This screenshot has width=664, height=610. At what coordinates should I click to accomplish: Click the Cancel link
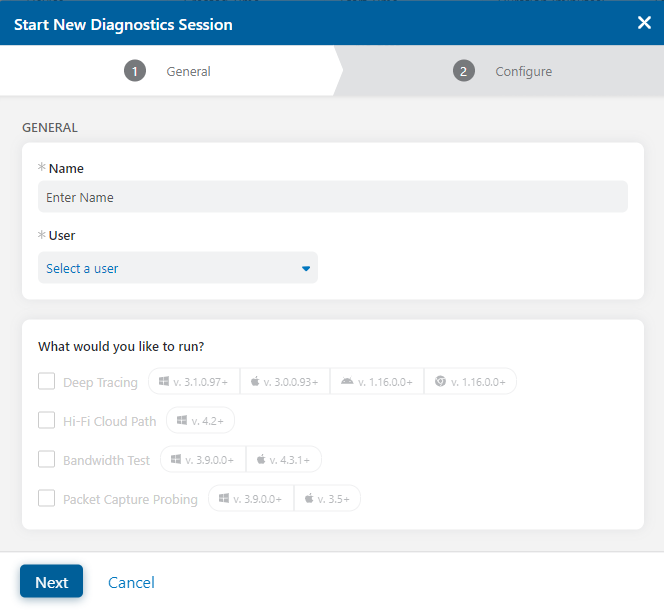click(131, 582)
